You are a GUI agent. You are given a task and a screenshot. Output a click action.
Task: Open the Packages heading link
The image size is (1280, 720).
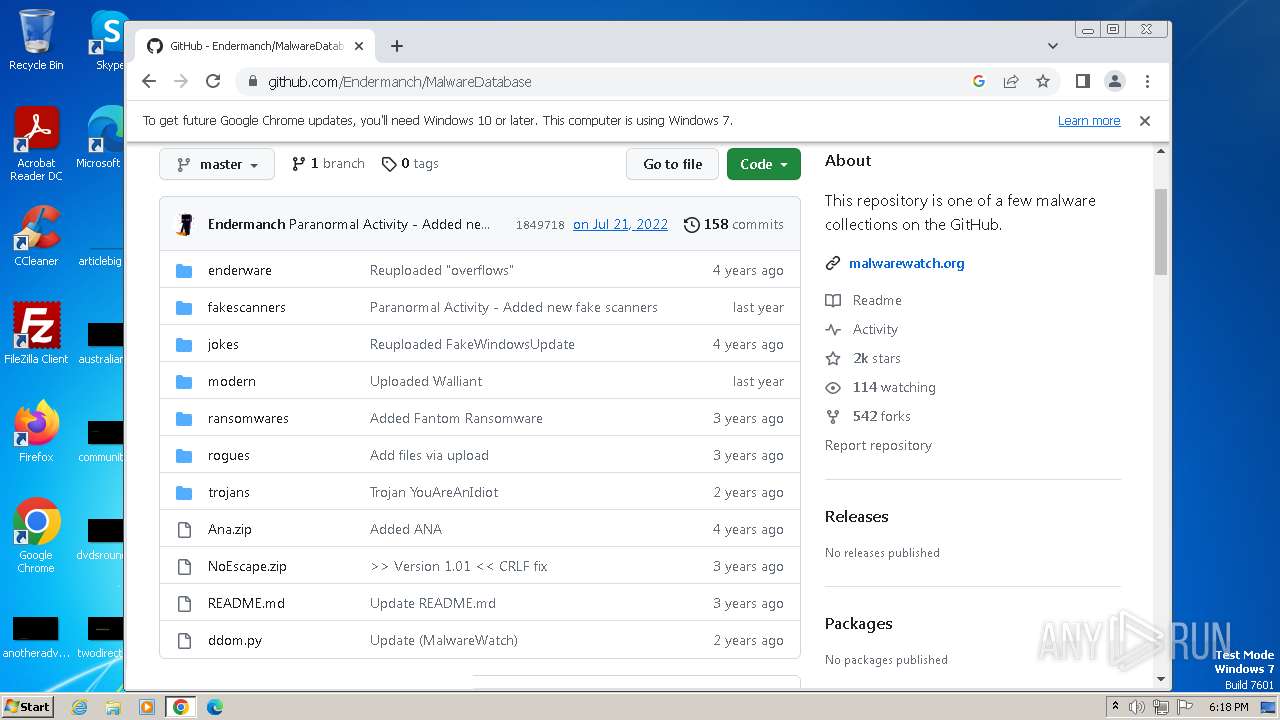tap(858, 623)
